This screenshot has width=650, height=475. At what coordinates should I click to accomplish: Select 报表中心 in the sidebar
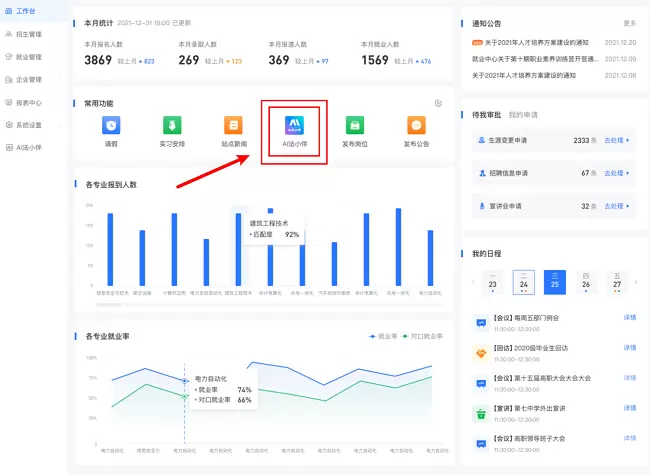tap(28, 102)
